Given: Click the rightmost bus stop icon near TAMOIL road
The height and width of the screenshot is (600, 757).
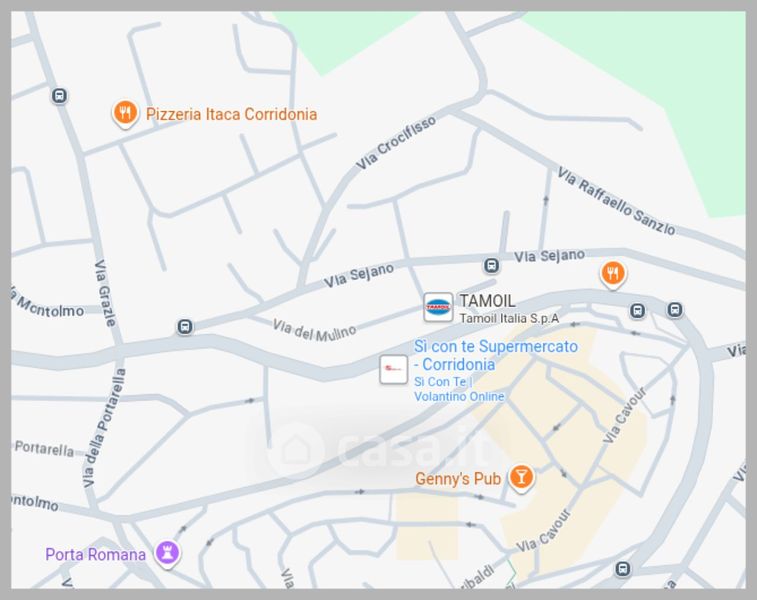Looking at the screenshot, I should (x=675, y=309).
